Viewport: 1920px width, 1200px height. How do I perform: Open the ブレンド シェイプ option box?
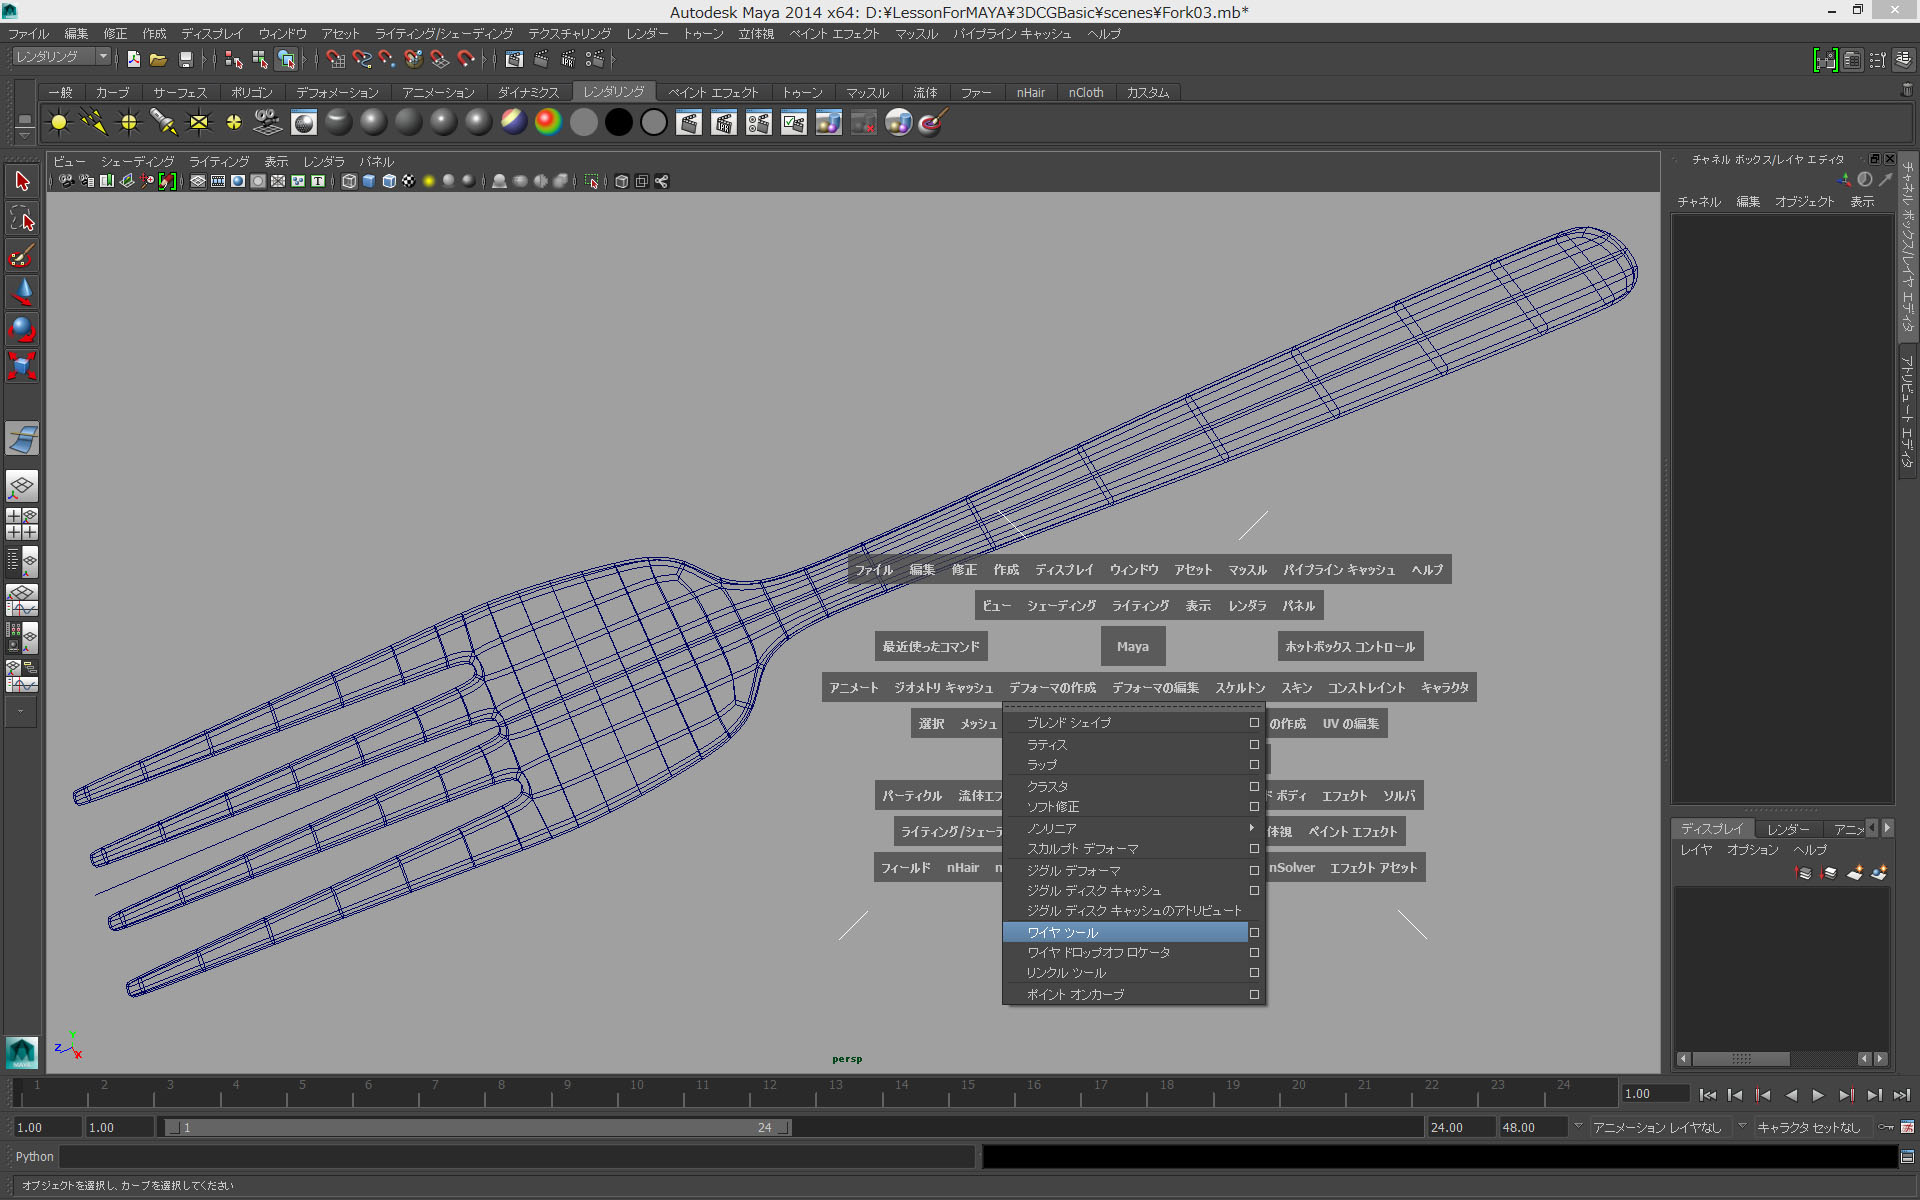coord(1253,722)
